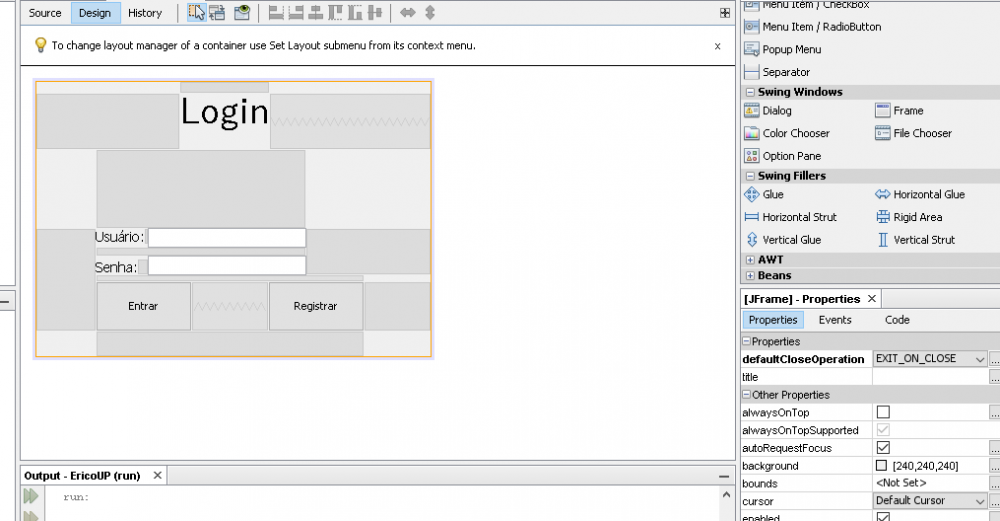Screen dimensions: 1000x521
Task: Collapse the Swing Fillers category
Action: pos(750,176)
